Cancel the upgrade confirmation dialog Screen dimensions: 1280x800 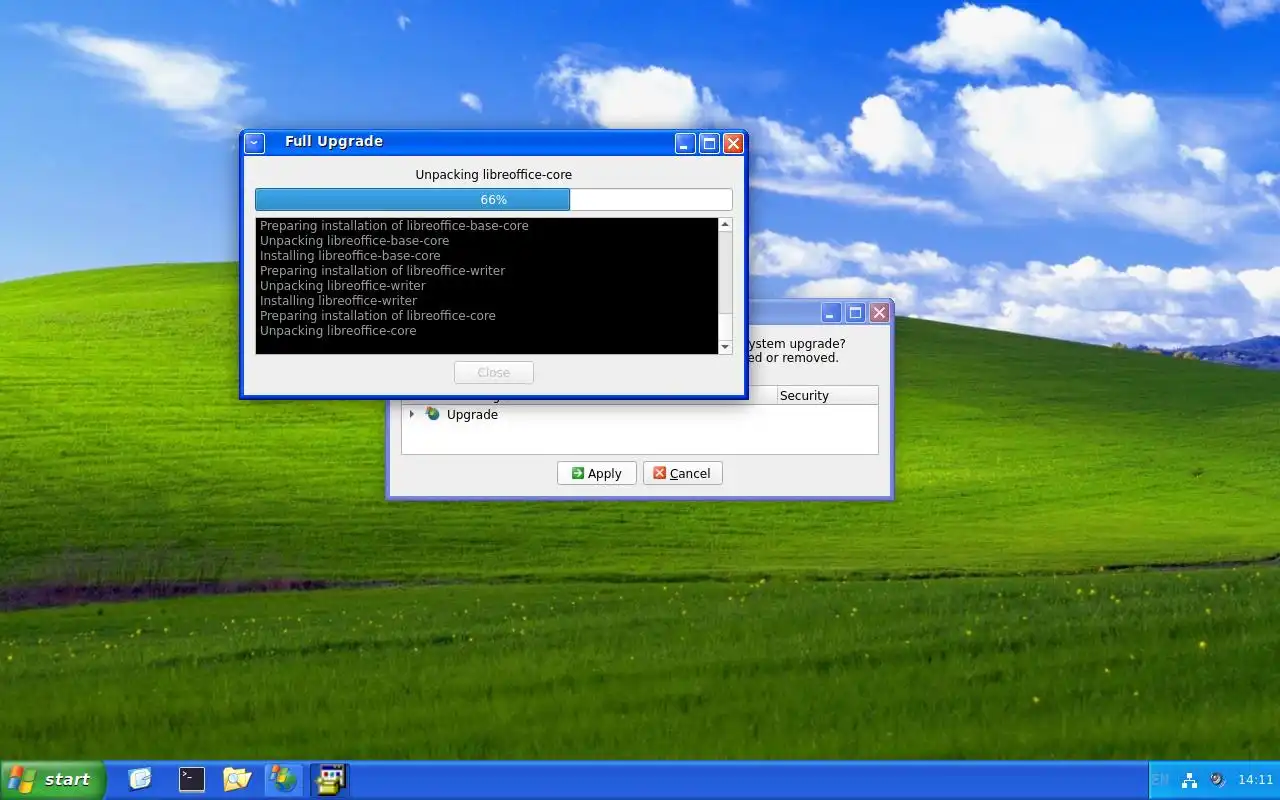click(x=683, y=474)
